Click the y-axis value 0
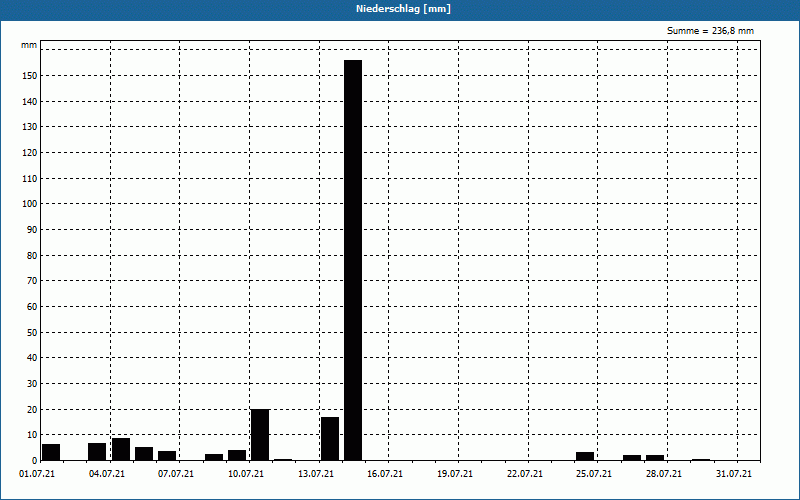This screenshot has height=500, width=800. pos(35,461)
